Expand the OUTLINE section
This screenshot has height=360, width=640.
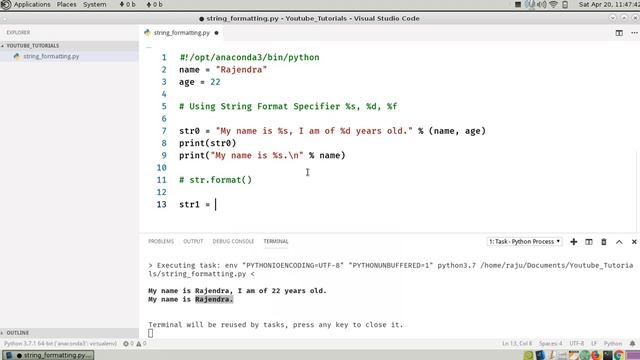tap(69, 333)
